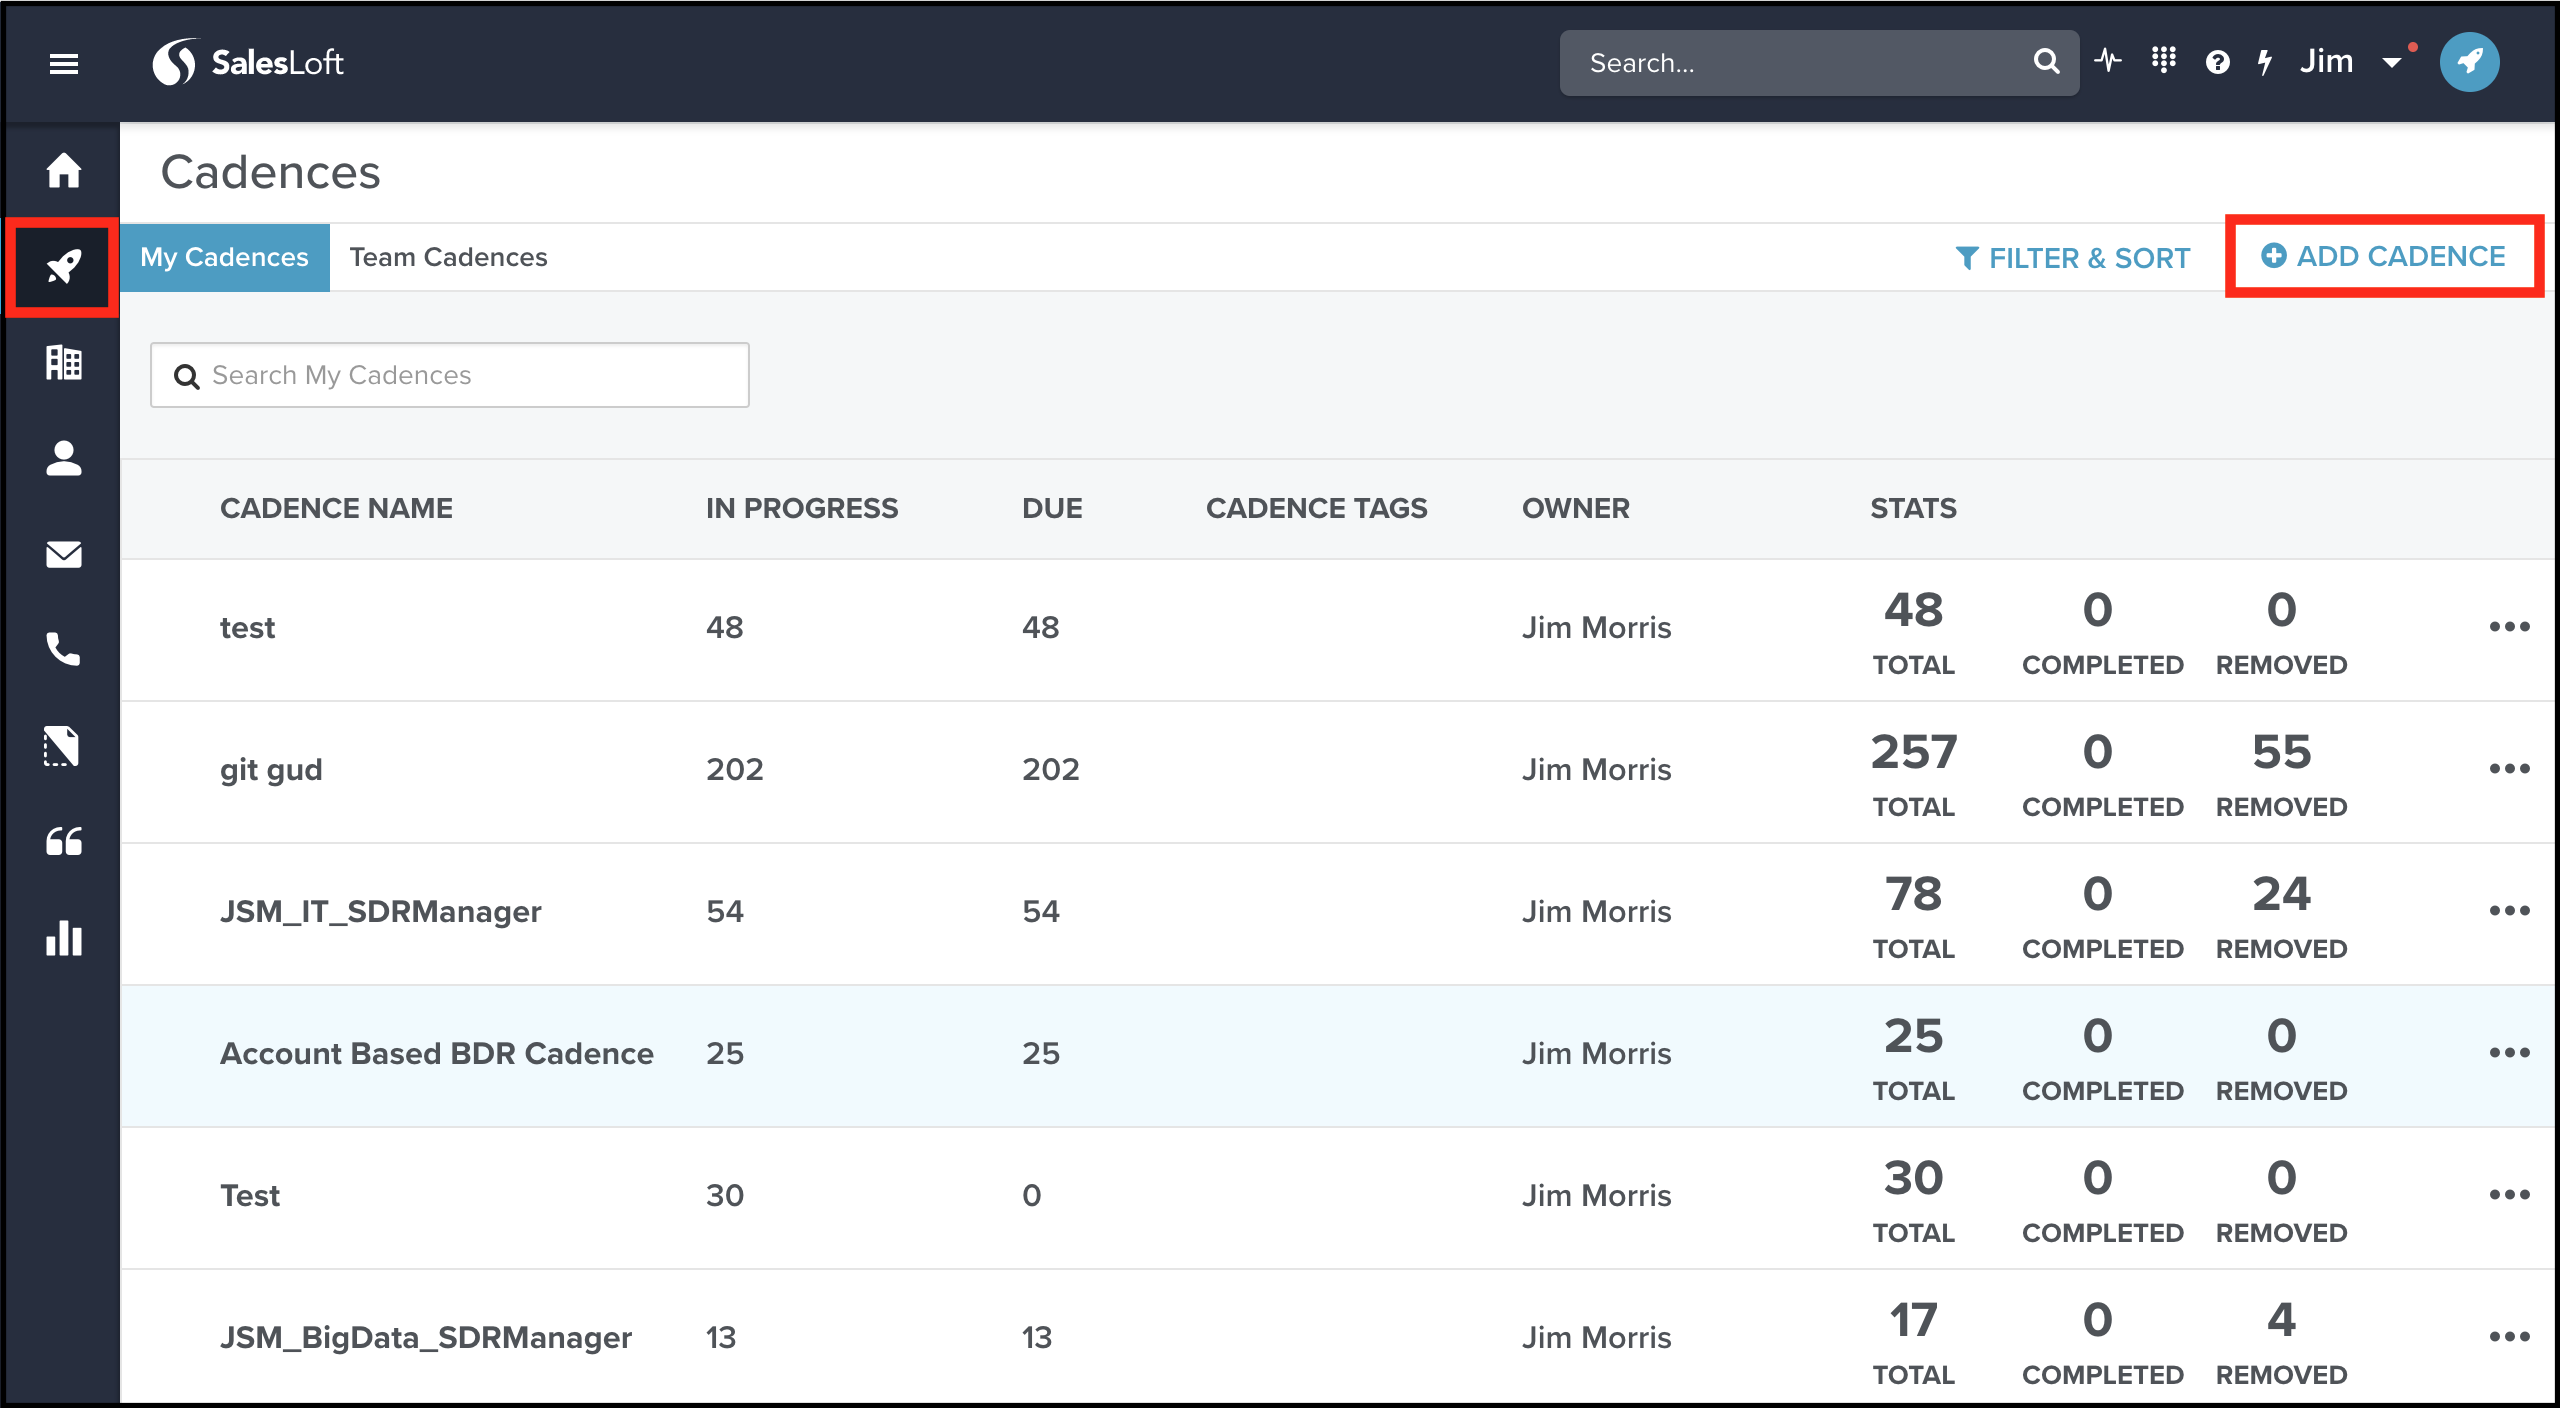Screen dimensions: 2560x1408
Task: Open Cadences rocket icon in sidebar
Action: (64, 267)
